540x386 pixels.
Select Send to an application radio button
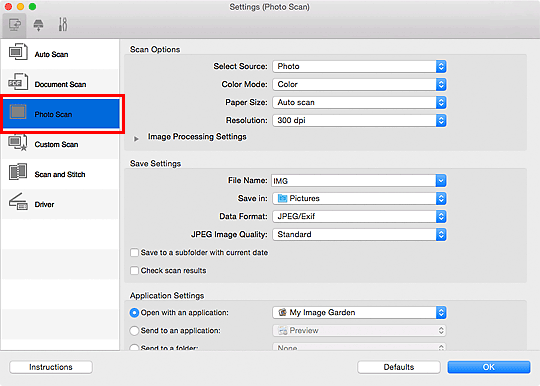(x=134, y=331)
